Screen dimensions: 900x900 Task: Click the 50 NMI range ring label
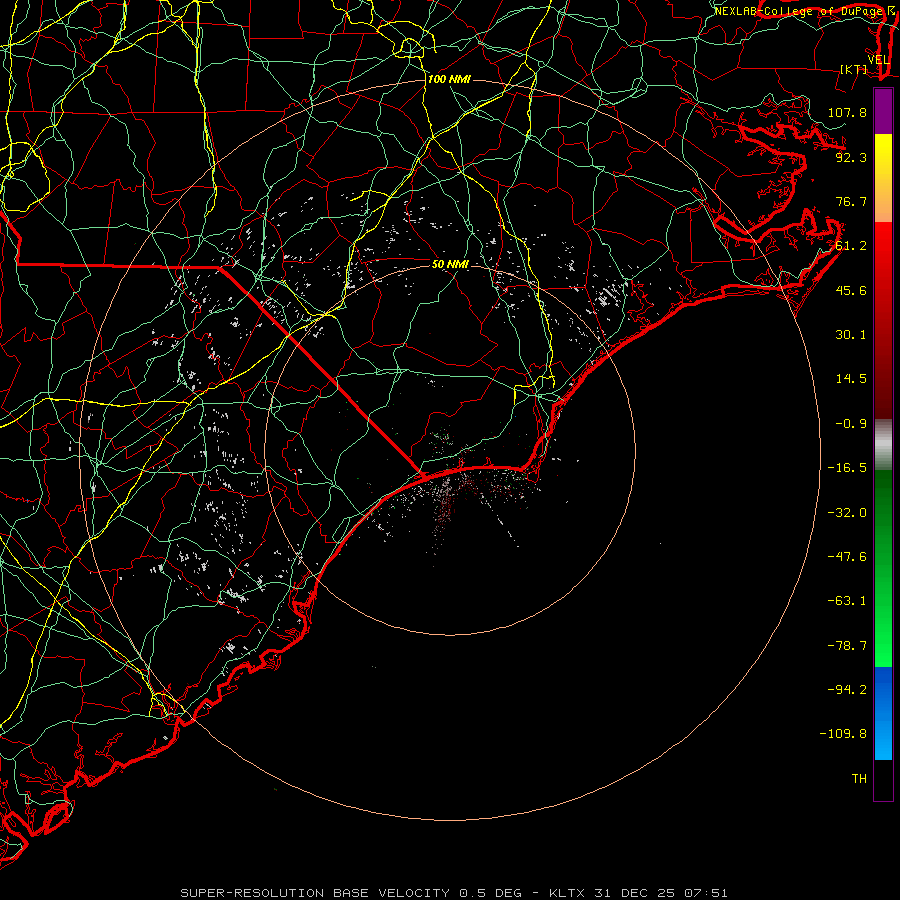pos(450,264)
